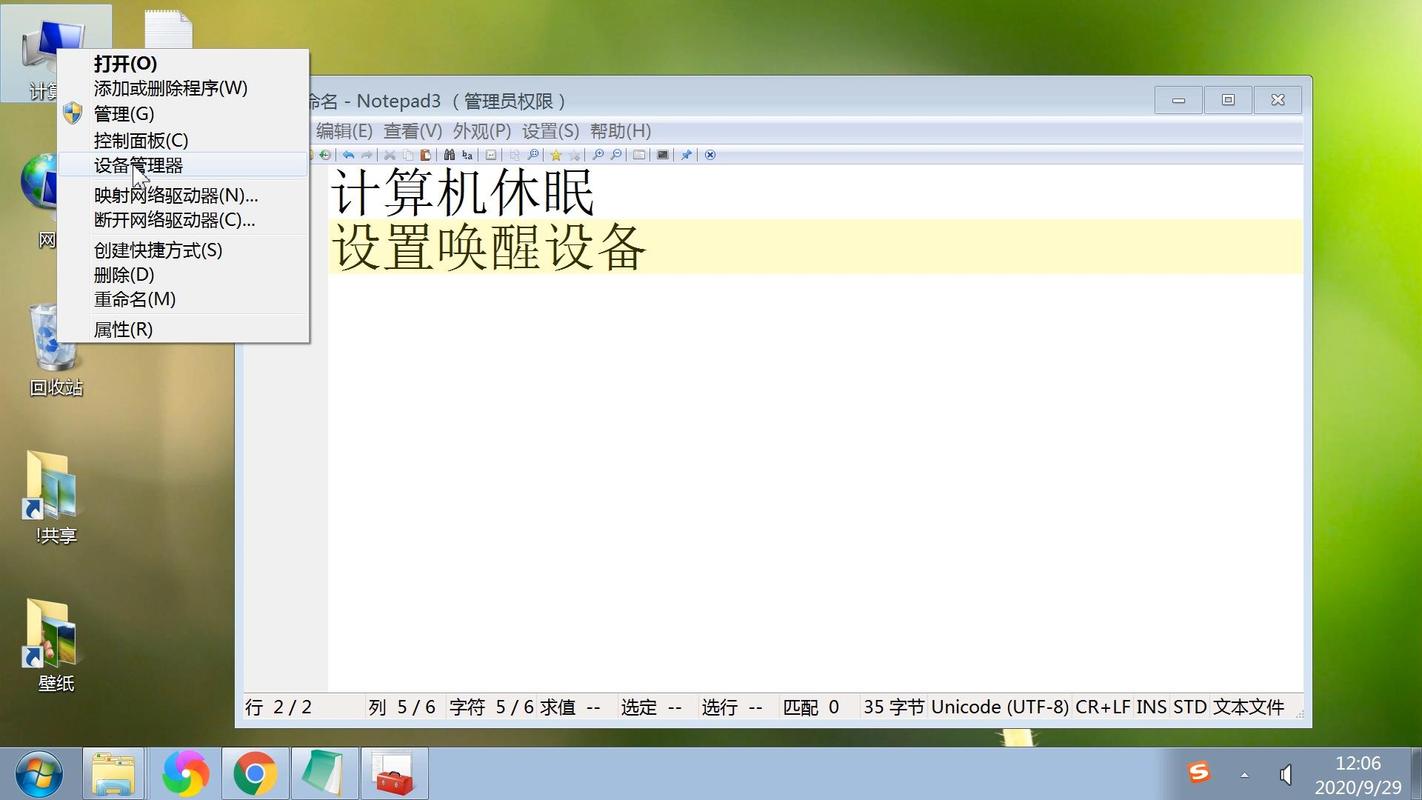The width and height of the screenshot is (1422, 800).
Task: Click the volume speaker in the system tray
Action: (x=1285, y=772)
